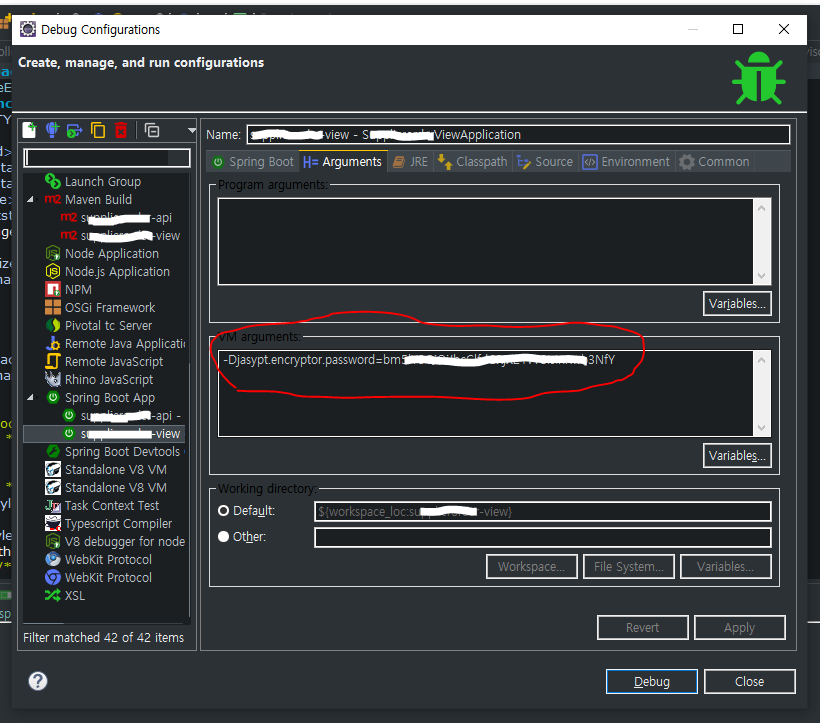Open the Environment tab
The height and width of the screenshot is (723, 820).
click(x=627, y=162)
